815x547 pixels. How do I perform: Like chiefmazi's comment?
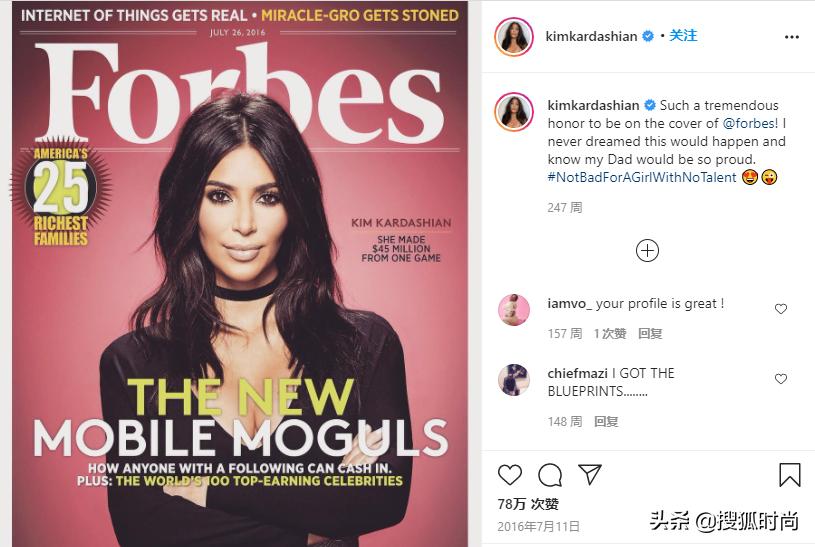point(781,379)
